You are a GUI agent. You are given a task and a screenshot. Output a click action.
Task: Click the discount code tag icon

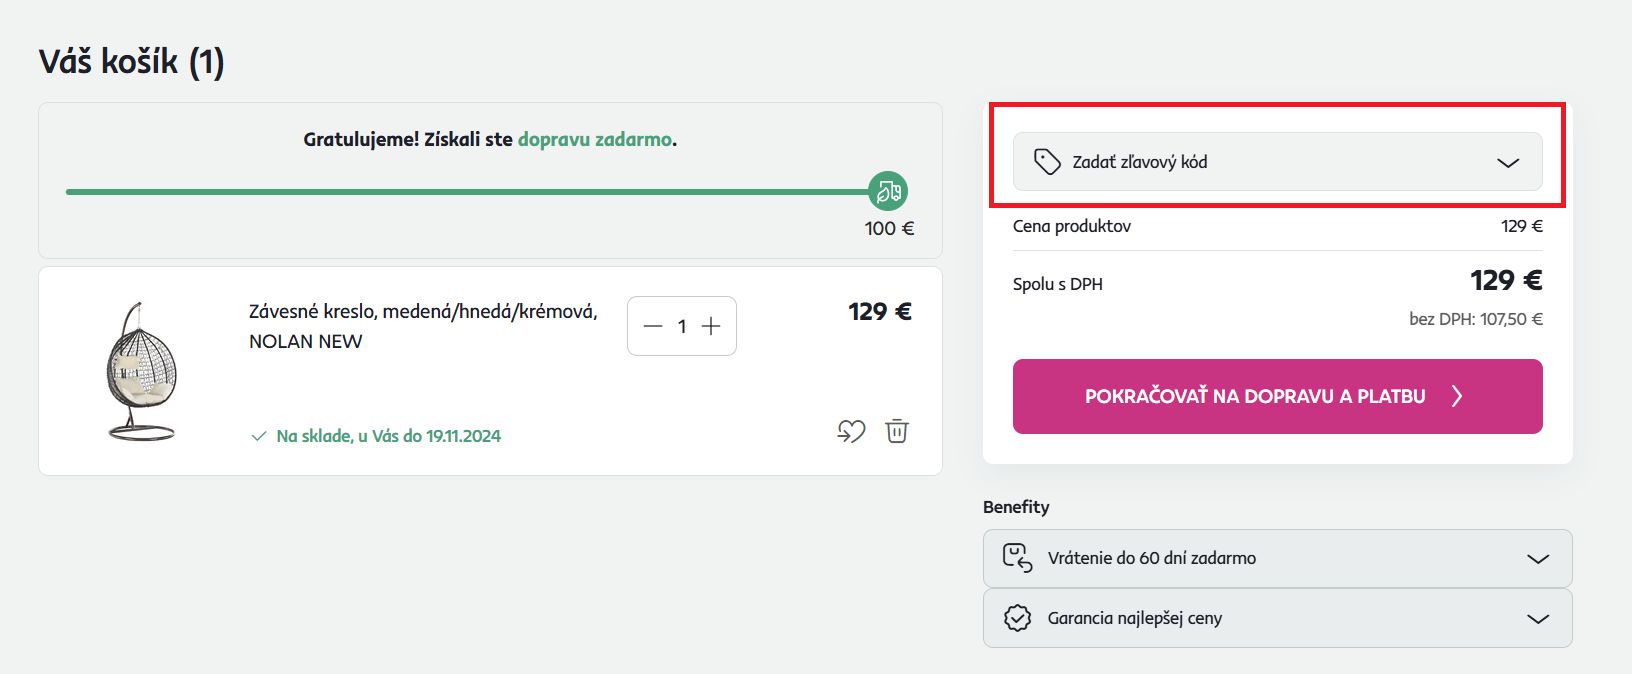(x=1046, y=162)
